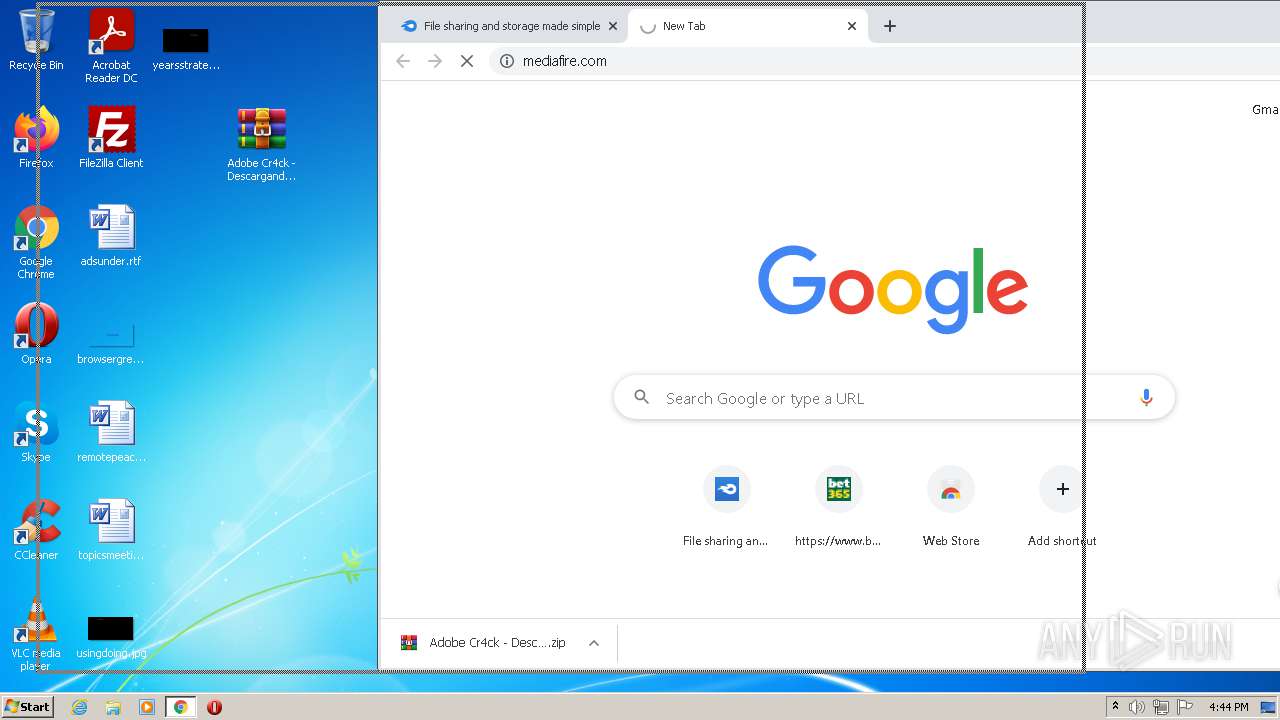The height and width of the screenshot is (720, 1280).
Task: Go forward in Chrome history
Action: coord(435,61)
